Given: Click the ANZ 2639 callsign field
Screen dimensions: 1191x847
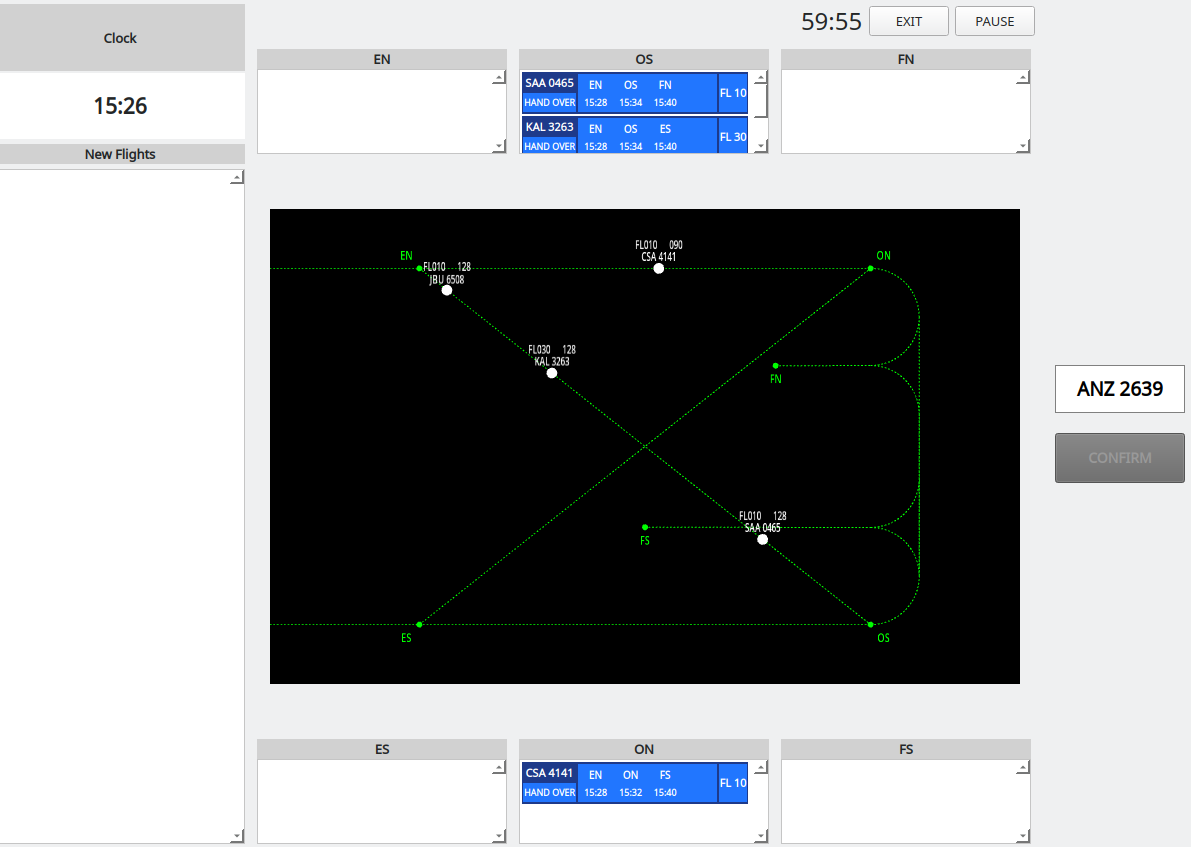Looking at the screenshot, I should 1119,389.
